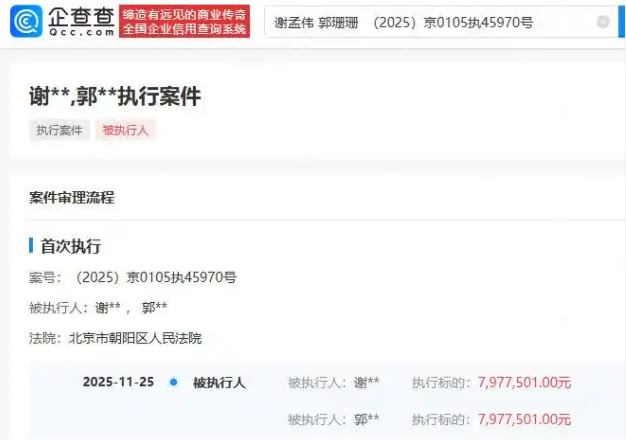Click the blue timeline dot for 2025-11-25
Screen dimensions: 626x440
(x=173, y=382)
